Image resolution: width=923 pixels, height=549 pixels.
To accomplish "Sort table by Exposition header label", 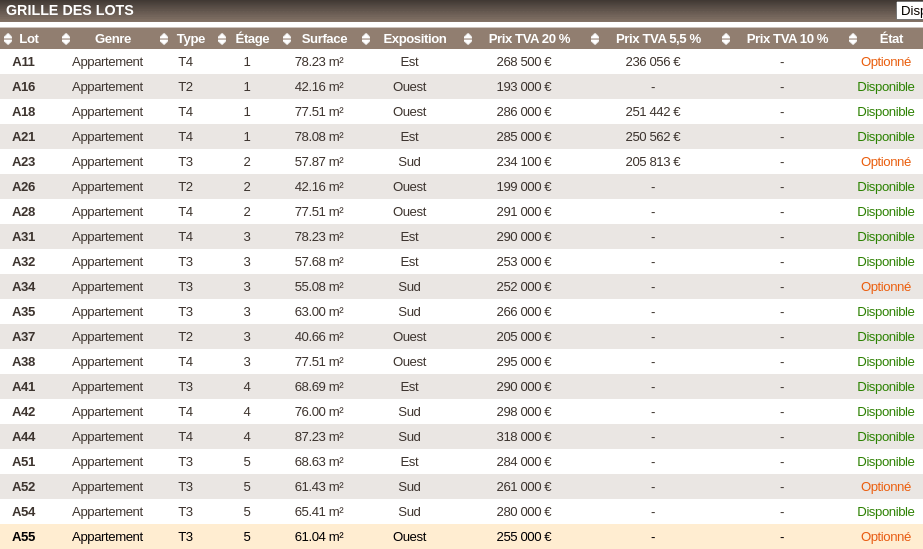I will coord(415,39).
